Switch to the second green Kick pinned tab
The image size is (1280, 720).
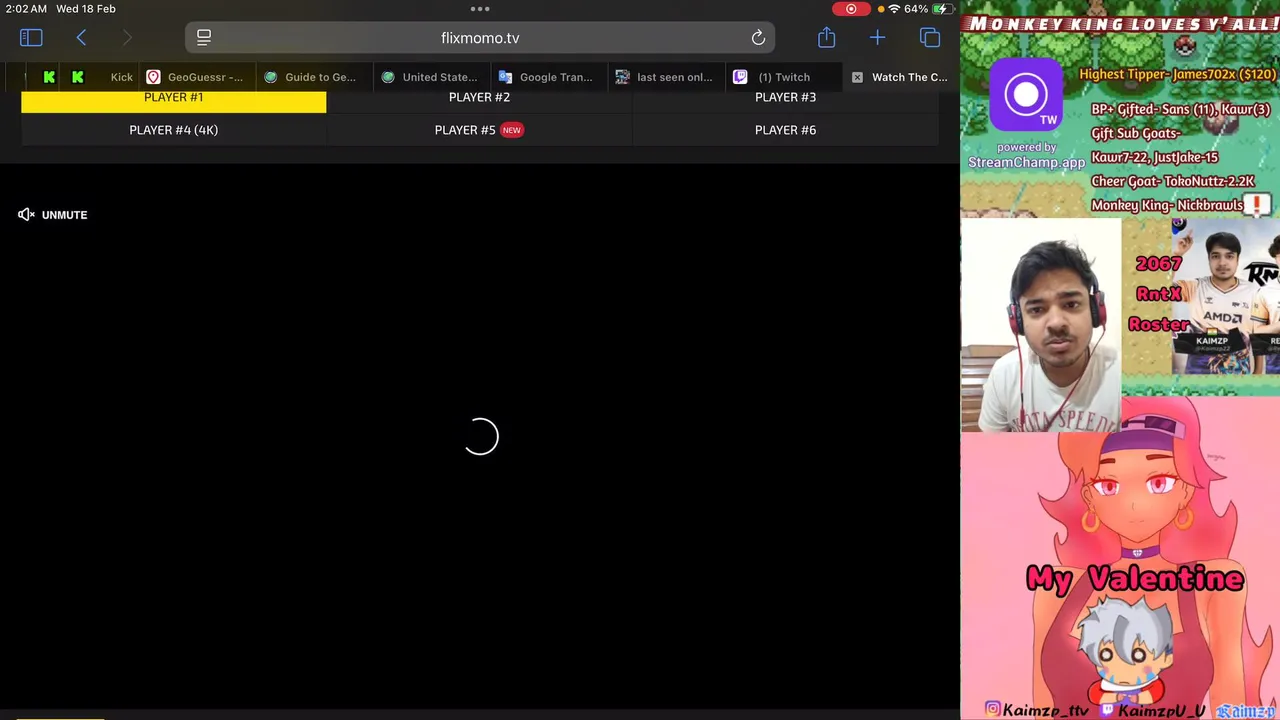[x=77, y=77]
